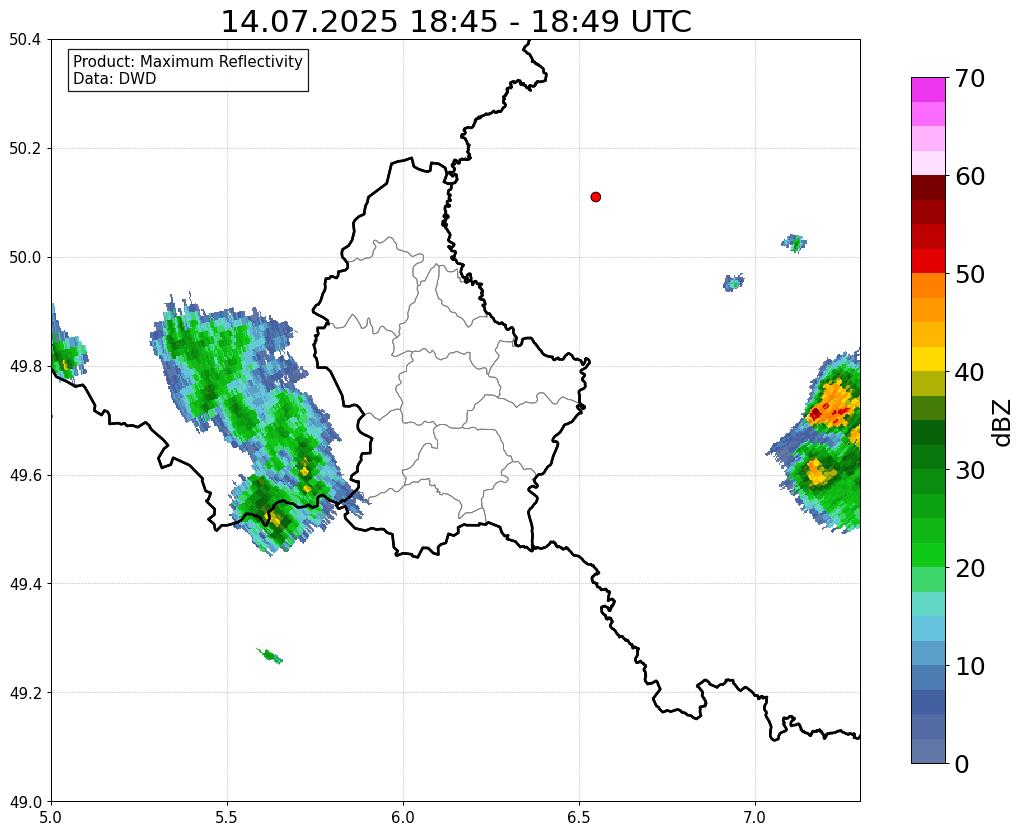Image resolution: width=1023 pixels, height=834 pixels.
Task: Click the plot title date and time
Action: [456, 22]
